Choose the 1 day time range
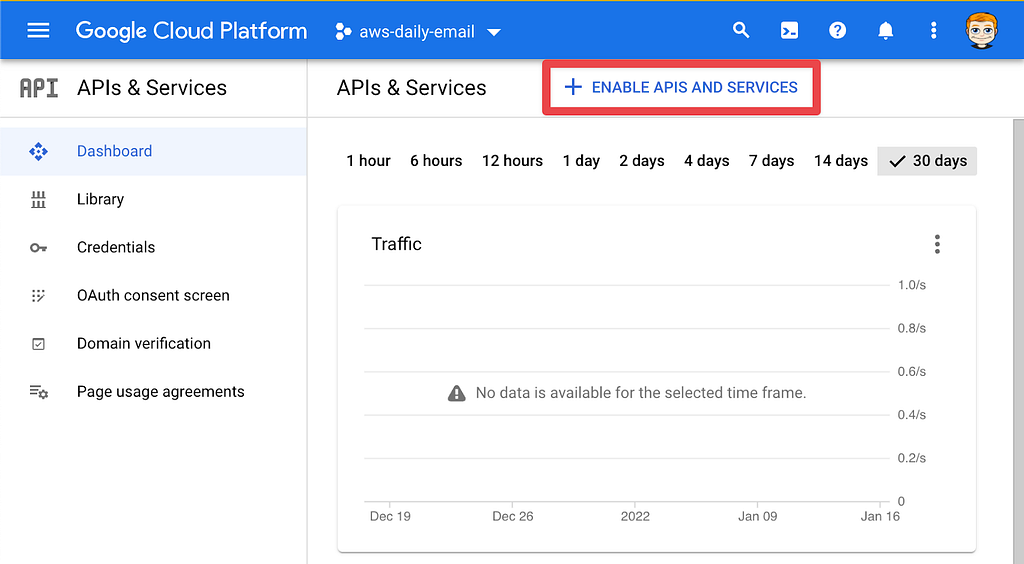This screenshot has height=564, width=1024. (x=581, y=161)
